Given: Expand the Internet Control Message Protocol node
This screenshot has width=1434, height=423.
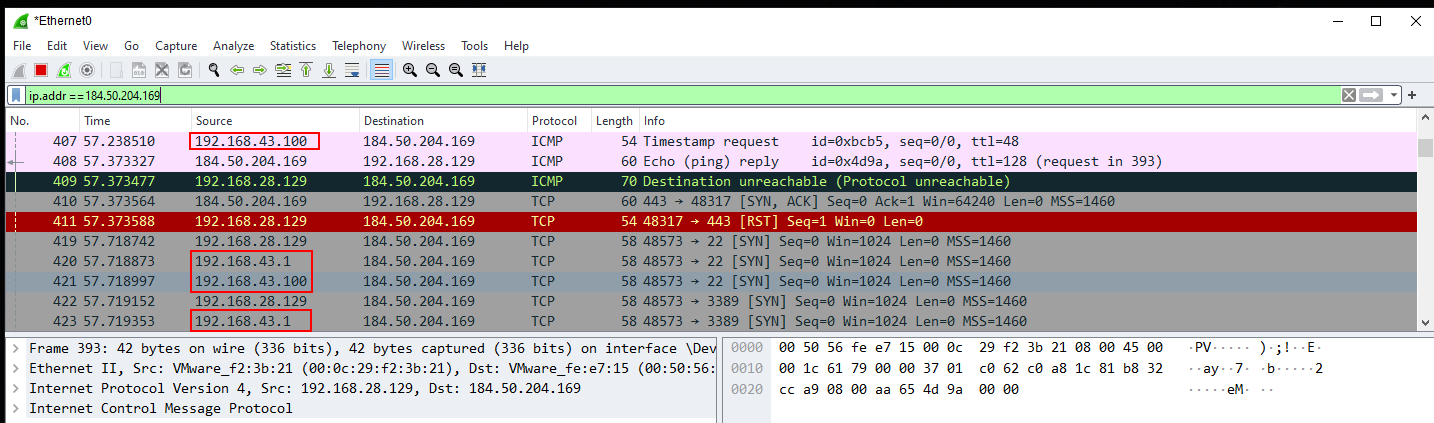Looking at the screenshot, I should [15, 408].
